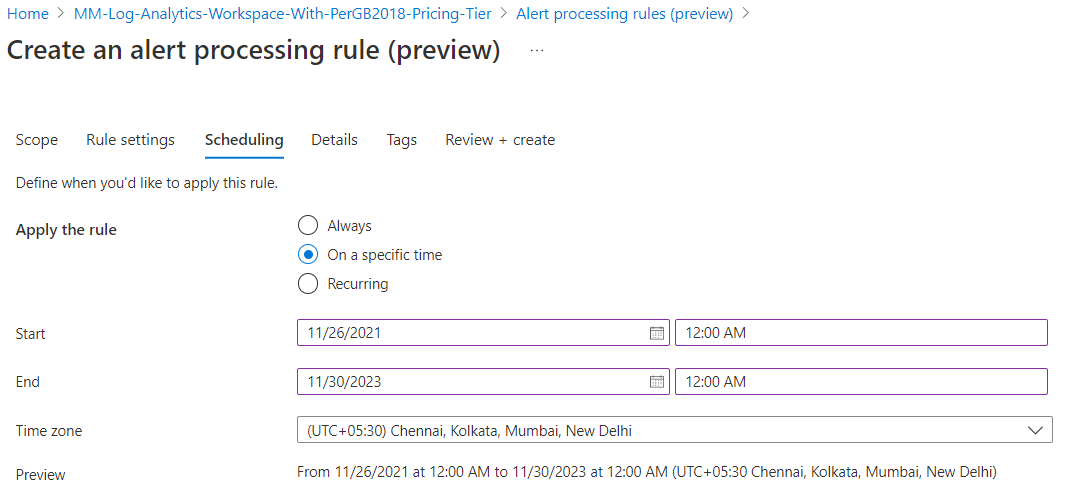
Task: Open the Details tab
Action: click(334, 140)
